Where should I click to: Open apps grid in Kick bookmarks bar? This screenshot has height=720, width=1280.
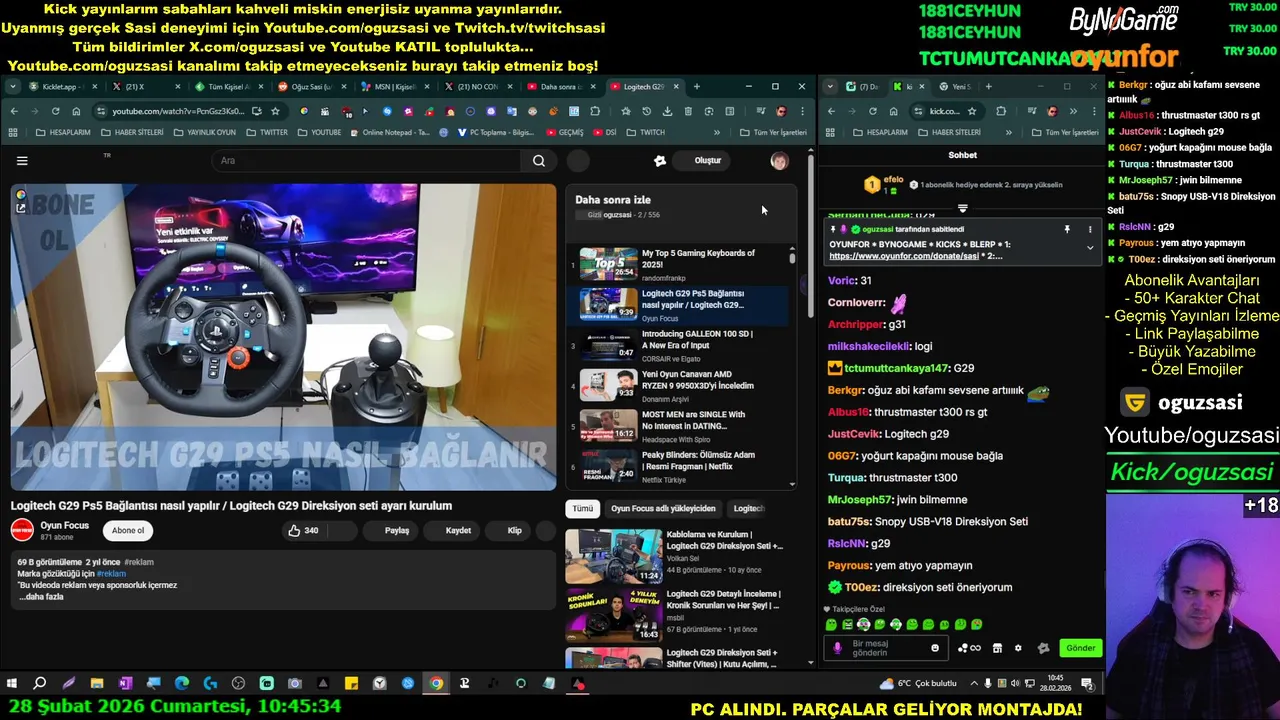[830, 132]
